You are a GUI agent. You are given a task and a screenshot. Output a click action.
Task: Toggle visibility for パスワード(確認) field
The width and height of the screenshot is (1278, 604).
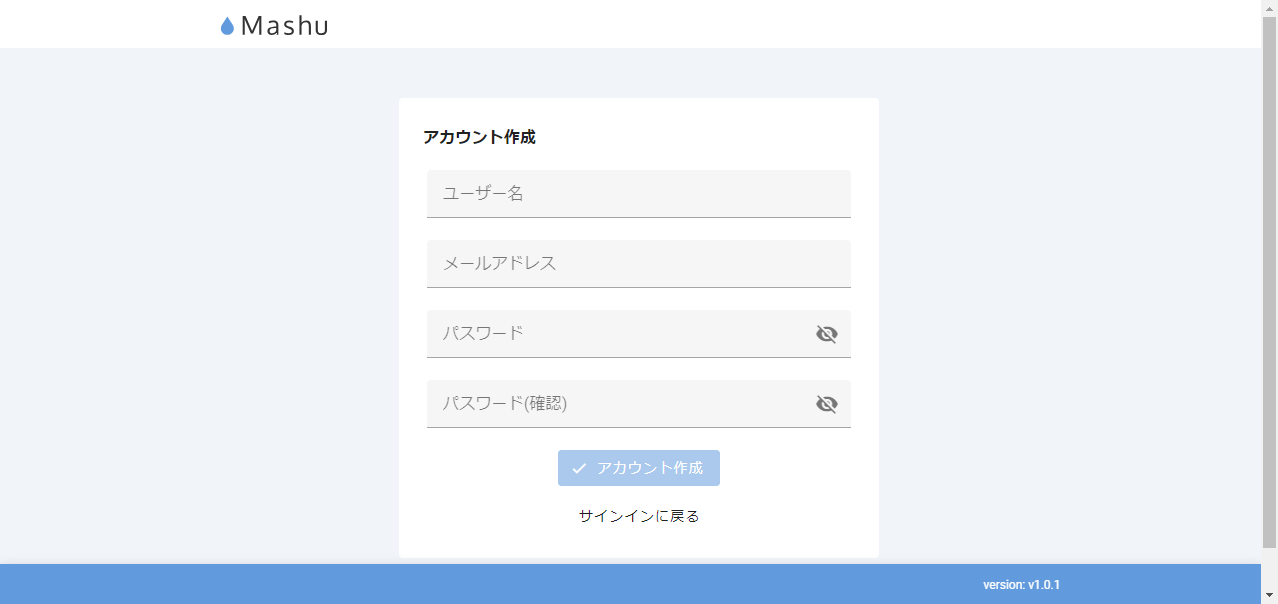pyautogui.click(x=826, y=404)
